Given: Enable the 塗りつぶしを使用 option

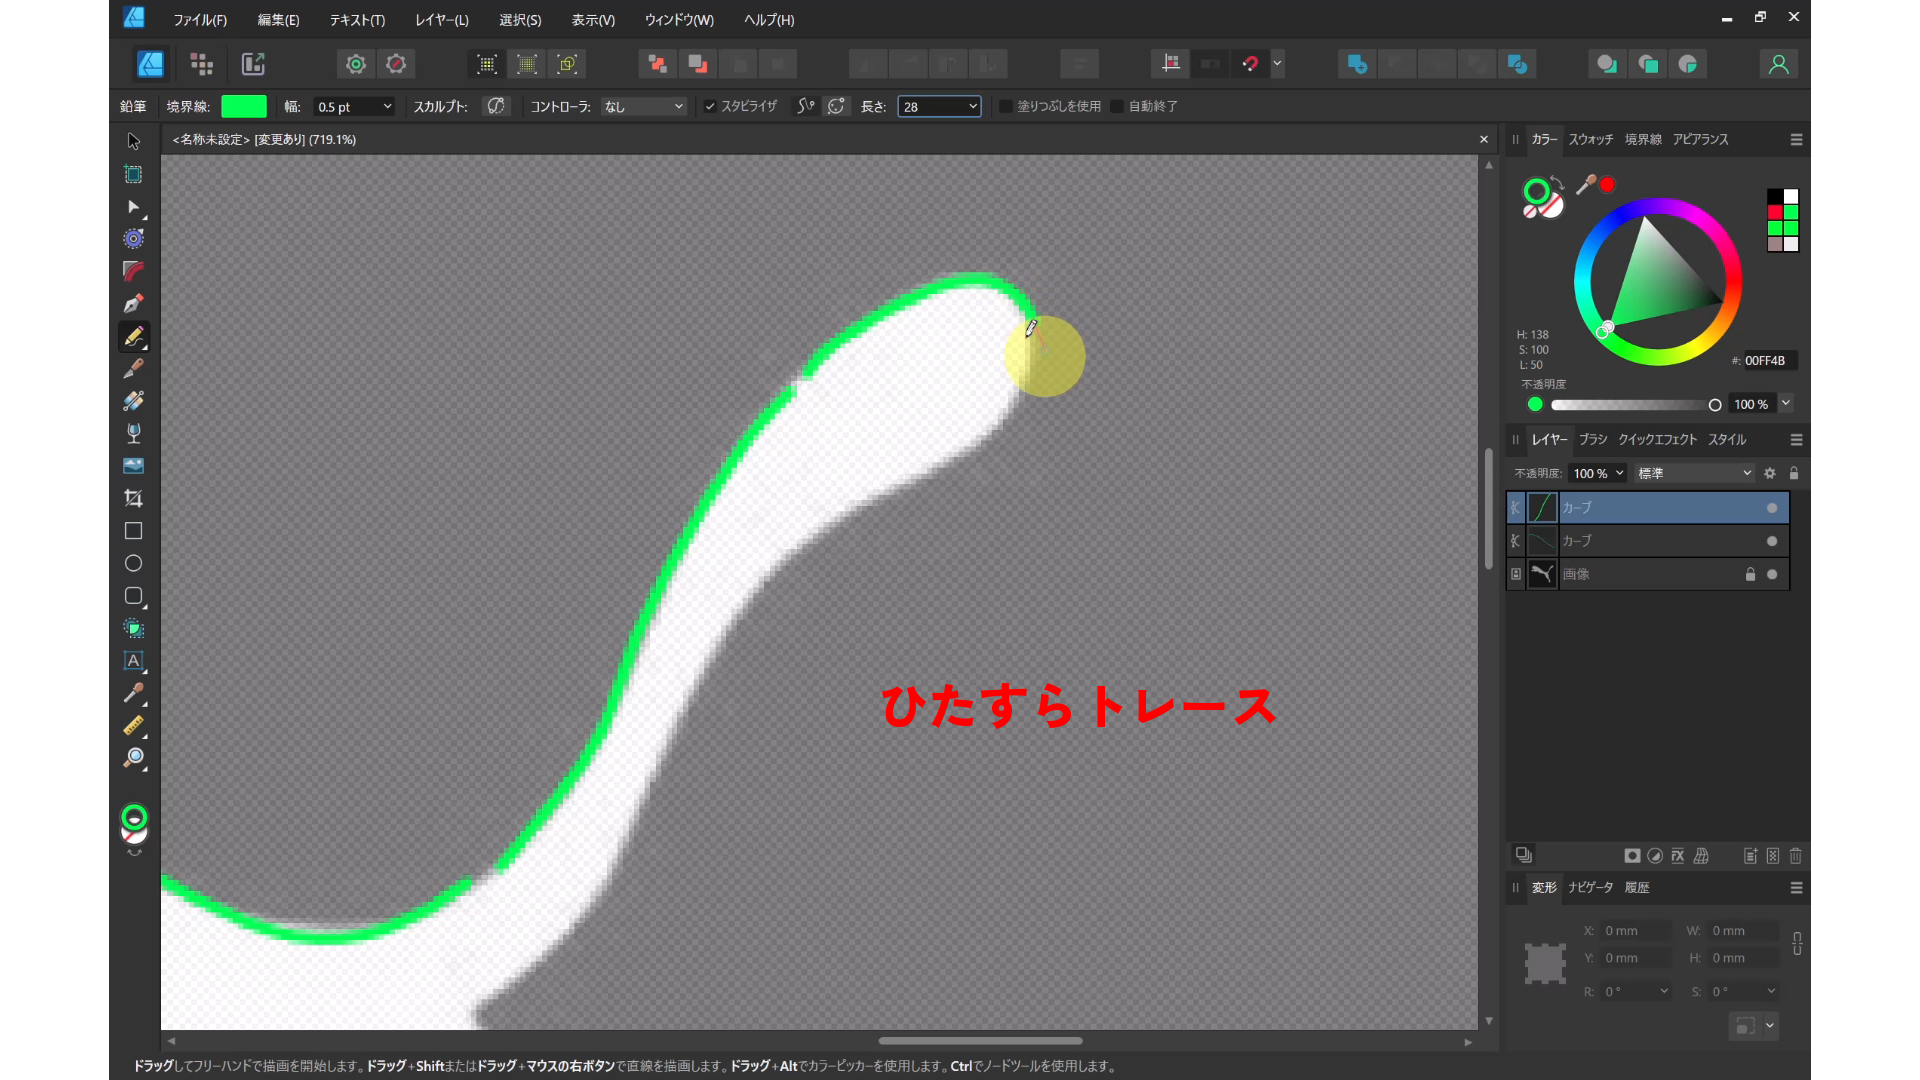Looking at the screenshot, I should [1004, 106].
